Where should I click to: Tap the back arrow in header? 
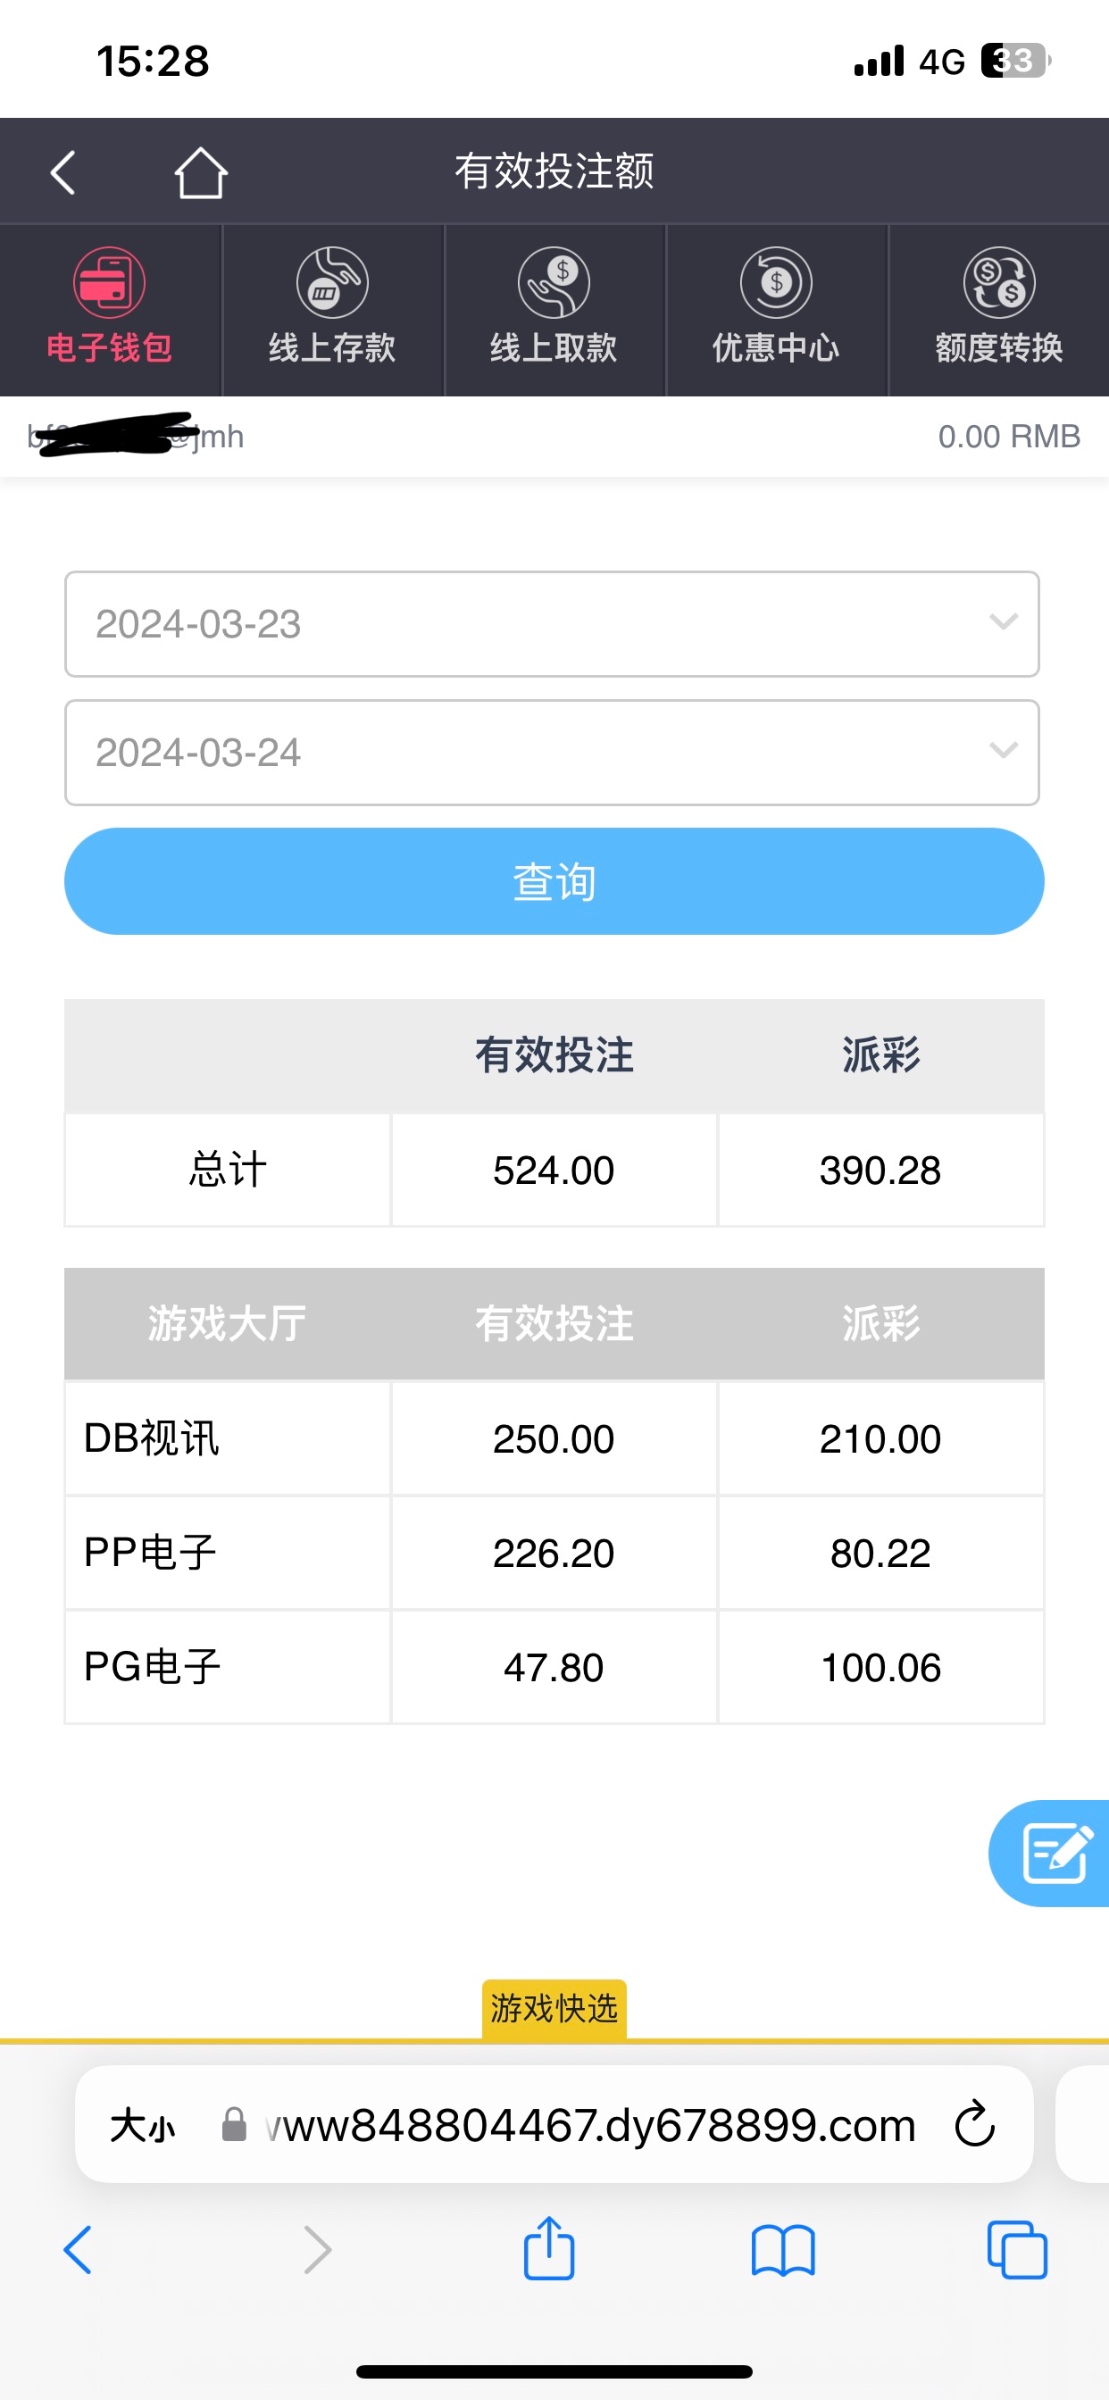tap(63, 172)
